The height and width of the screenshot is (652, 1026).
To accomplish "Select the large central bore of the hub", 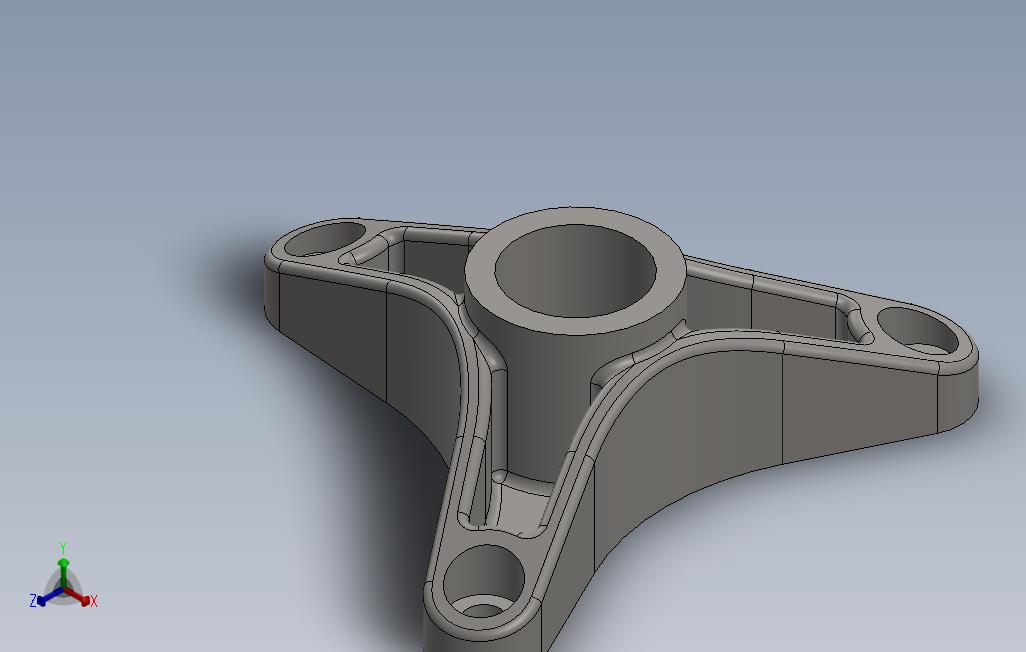I will click(x=575, y=270).
